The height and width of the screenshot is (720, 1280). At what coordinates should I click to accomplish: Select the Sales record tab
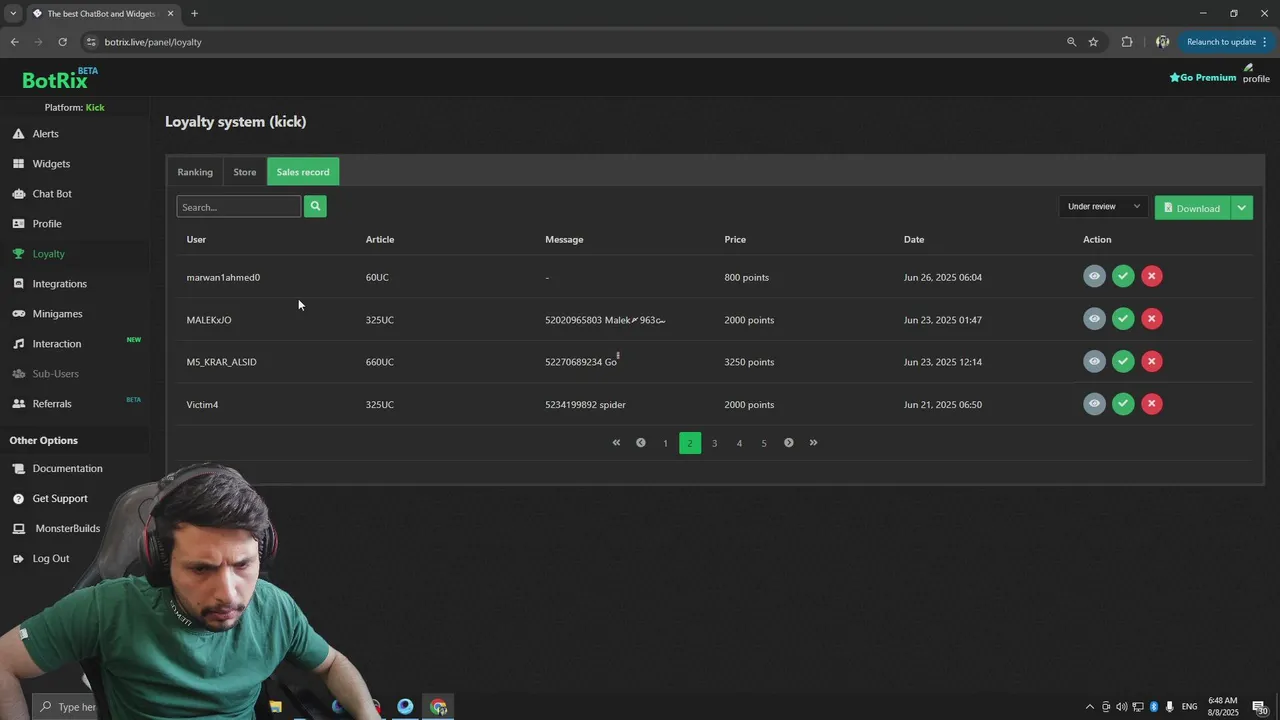[303, 172]
